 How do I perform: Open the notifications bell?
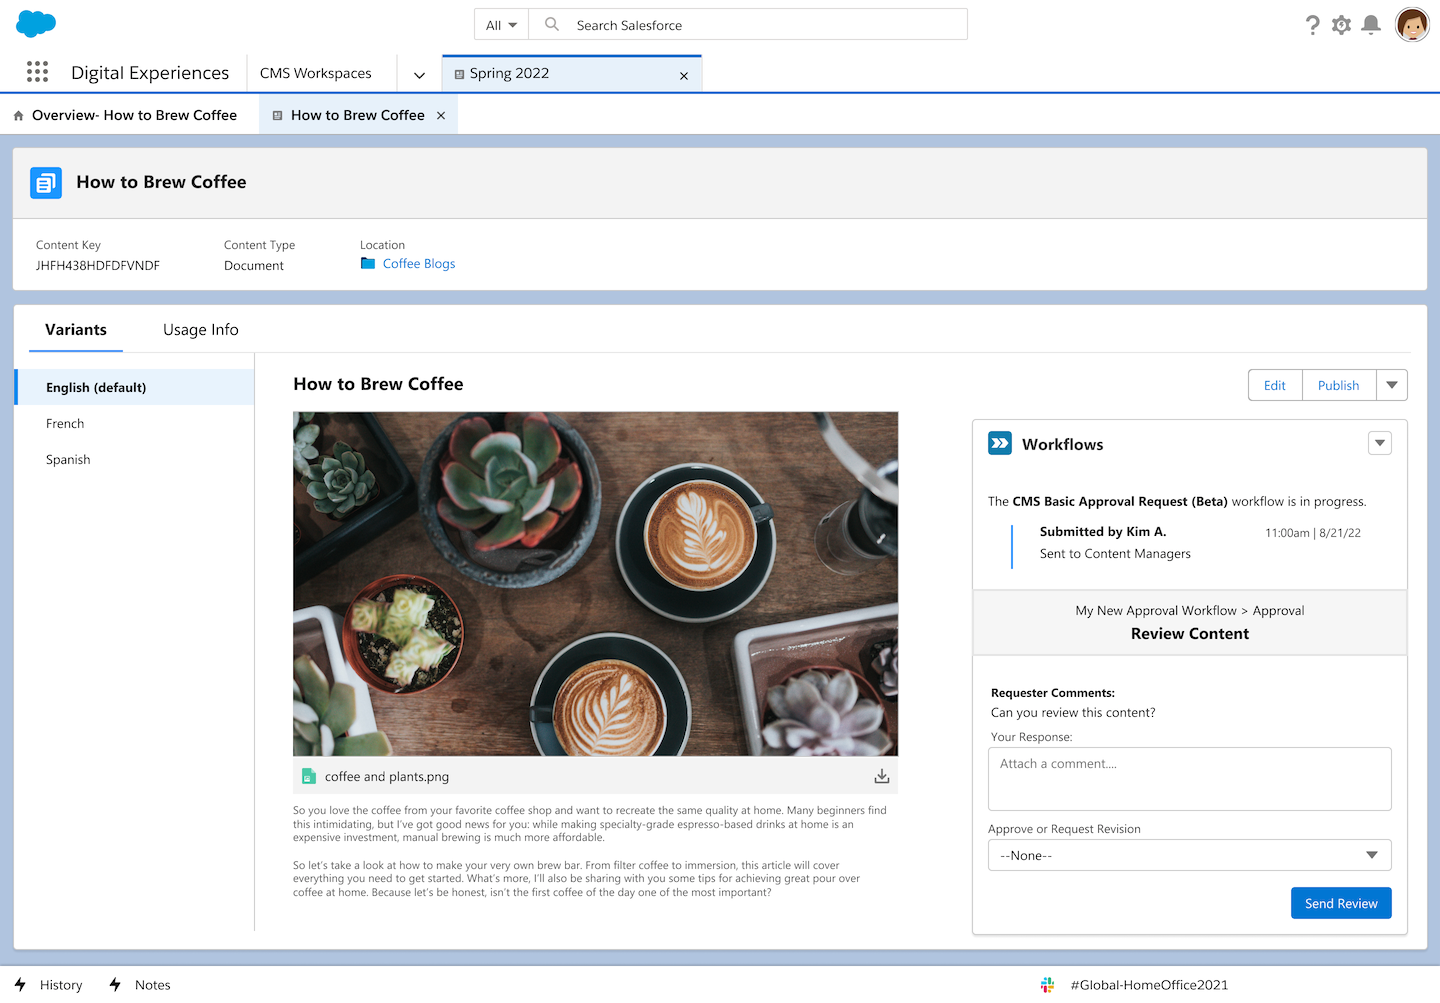point(1371,25)
